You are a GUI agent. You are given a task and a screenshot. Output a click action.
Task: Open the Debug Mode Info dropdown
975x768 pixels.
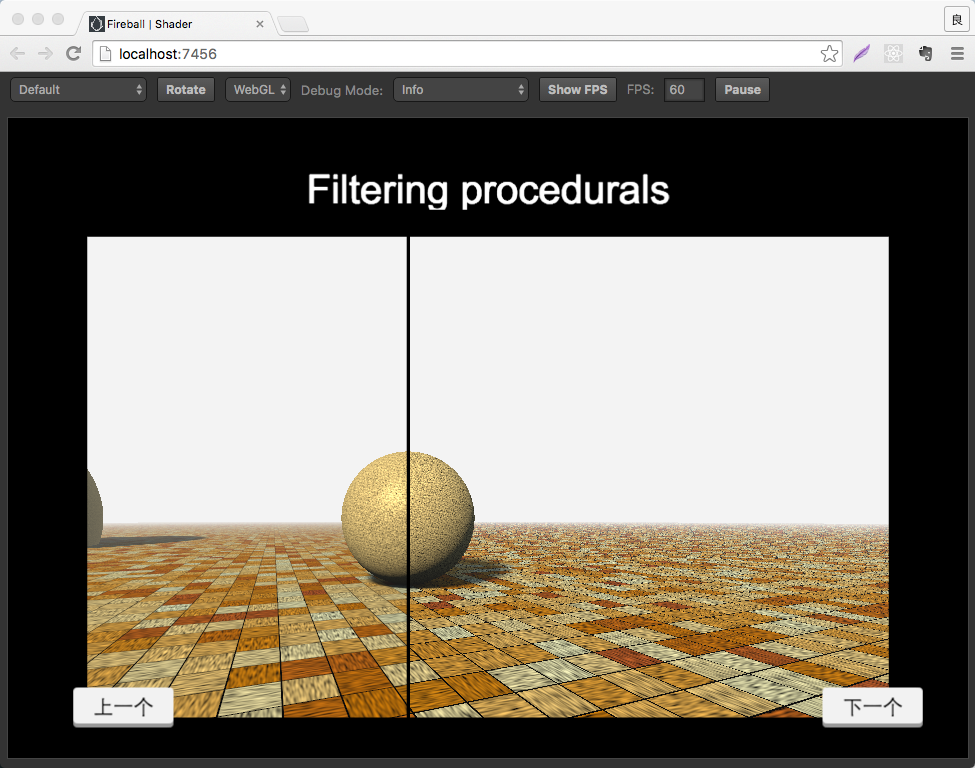pos(461,90)
